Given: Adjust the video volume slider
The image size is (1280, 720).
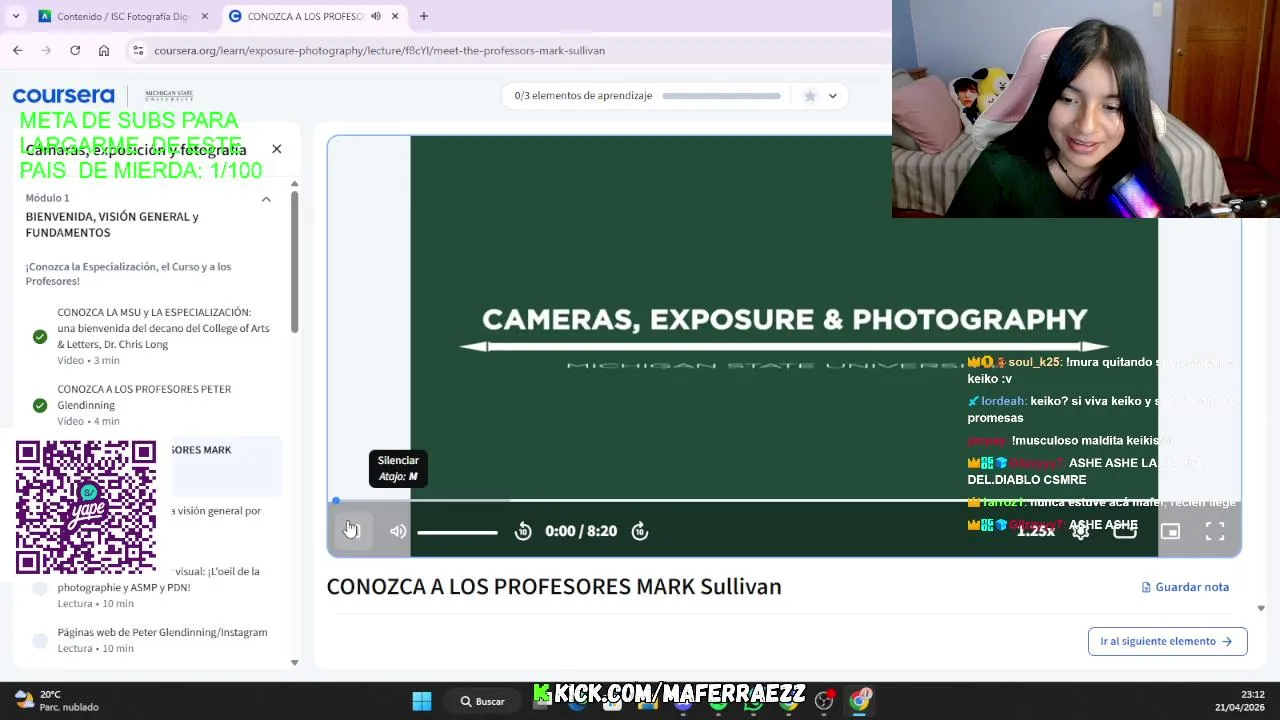Looking at the screenshot, I should [x=457, y=532].
